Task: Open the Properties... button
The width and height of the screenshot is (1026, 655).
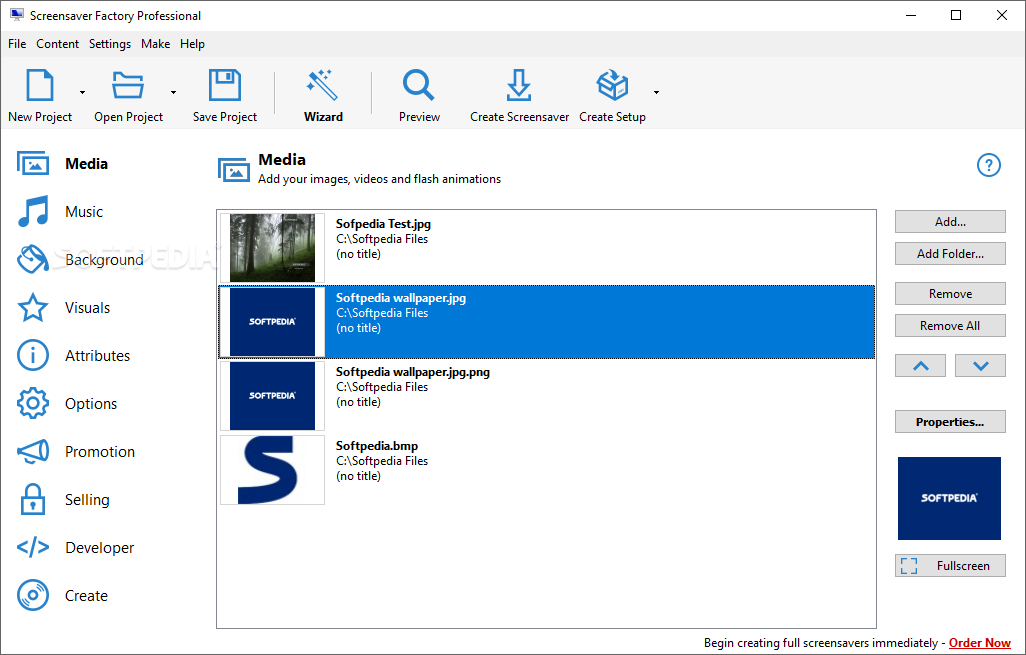Action: point(950,422)
